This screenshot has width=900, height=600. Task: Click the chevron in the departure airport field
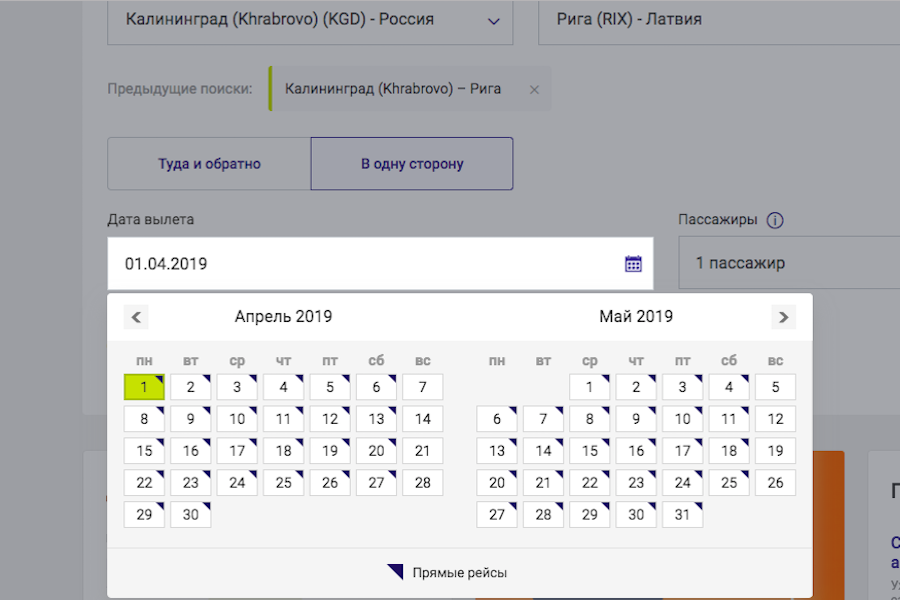tap(492, 18)
